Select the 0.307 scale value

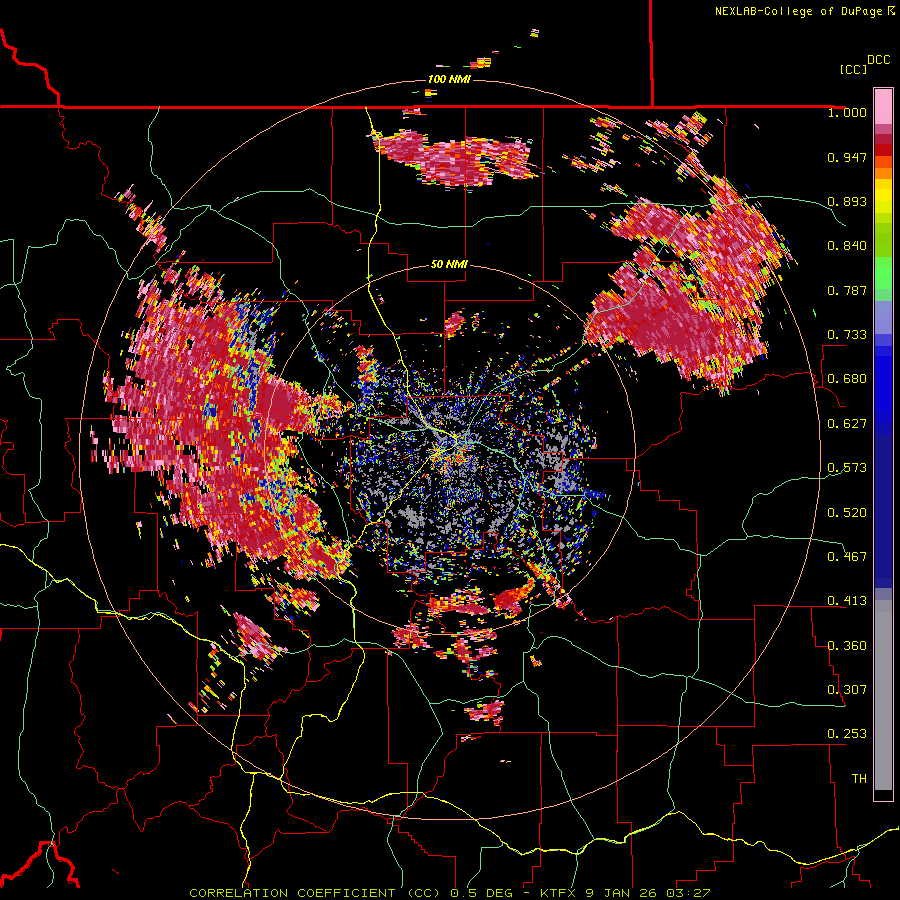tap(847, 690)
